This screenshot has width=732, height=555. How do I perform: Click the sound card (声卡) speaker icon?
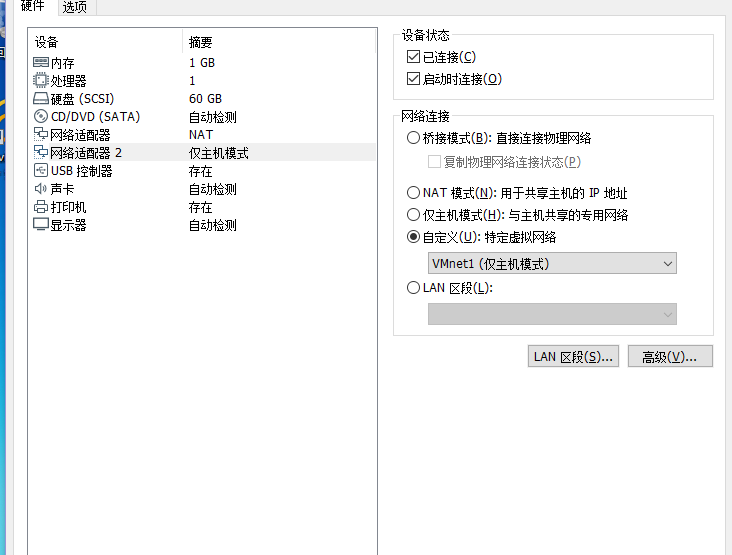click(41, 189)
